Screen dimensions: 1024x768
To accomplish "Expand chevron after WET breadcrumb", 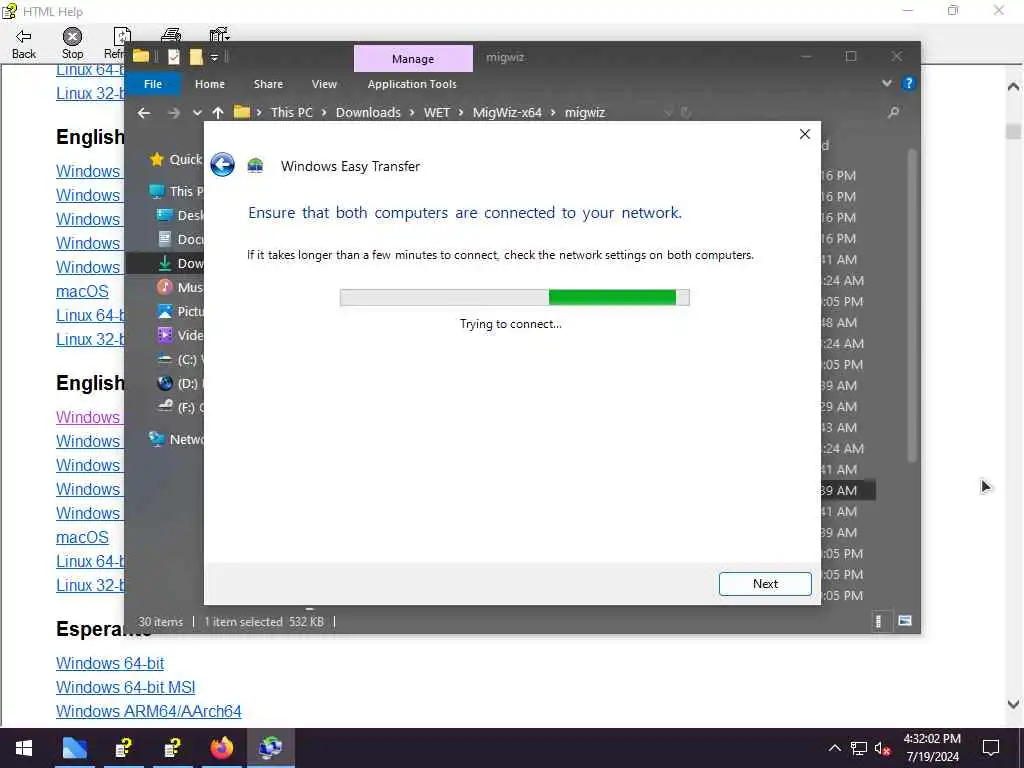I will [461, 112].
